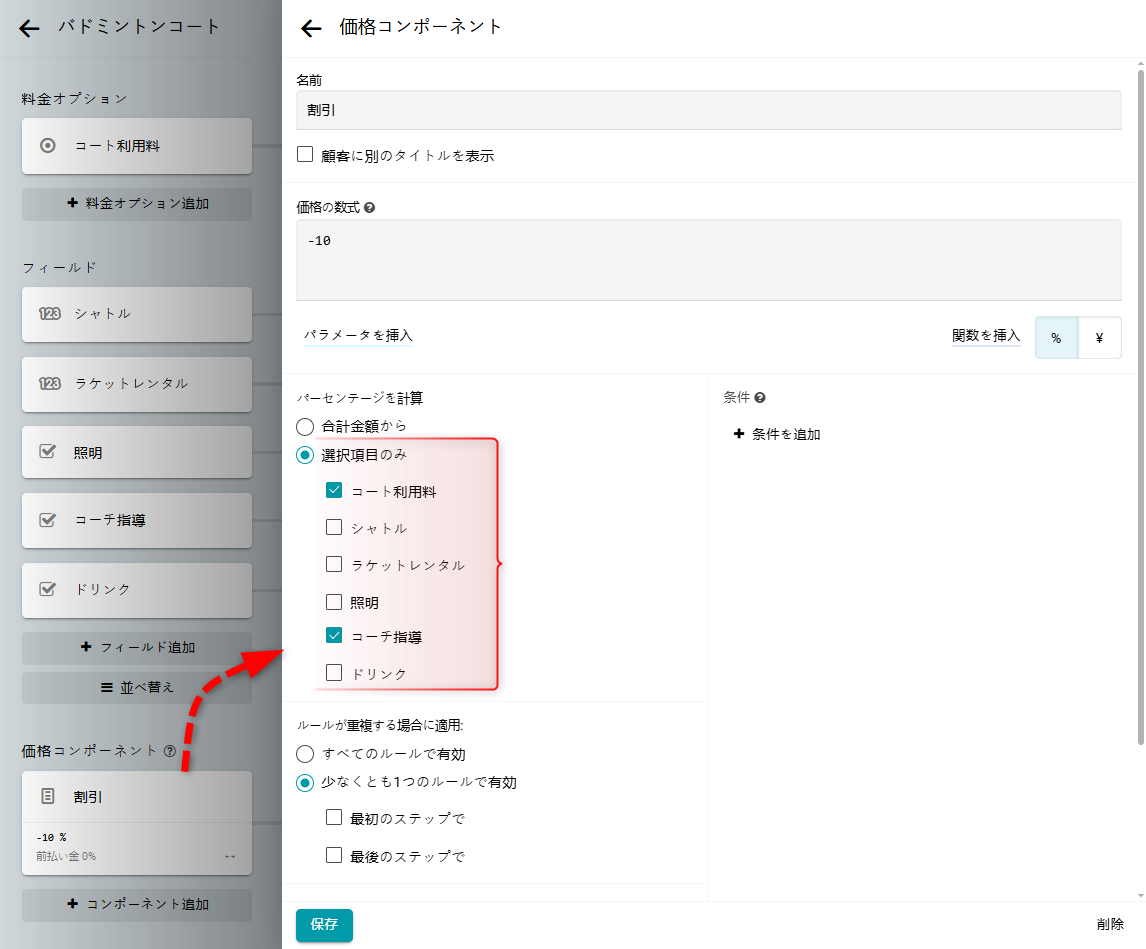
Task: Open パラメータを挿入 dropdown
Action: coord(358,336)
